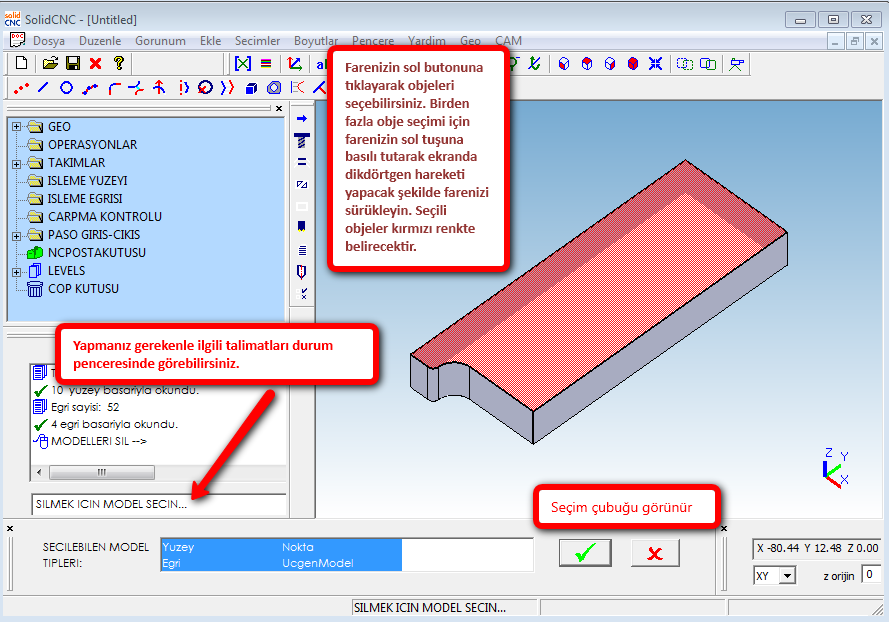Select OPERASYONLAR in the tree

click(x=92, y=145)
